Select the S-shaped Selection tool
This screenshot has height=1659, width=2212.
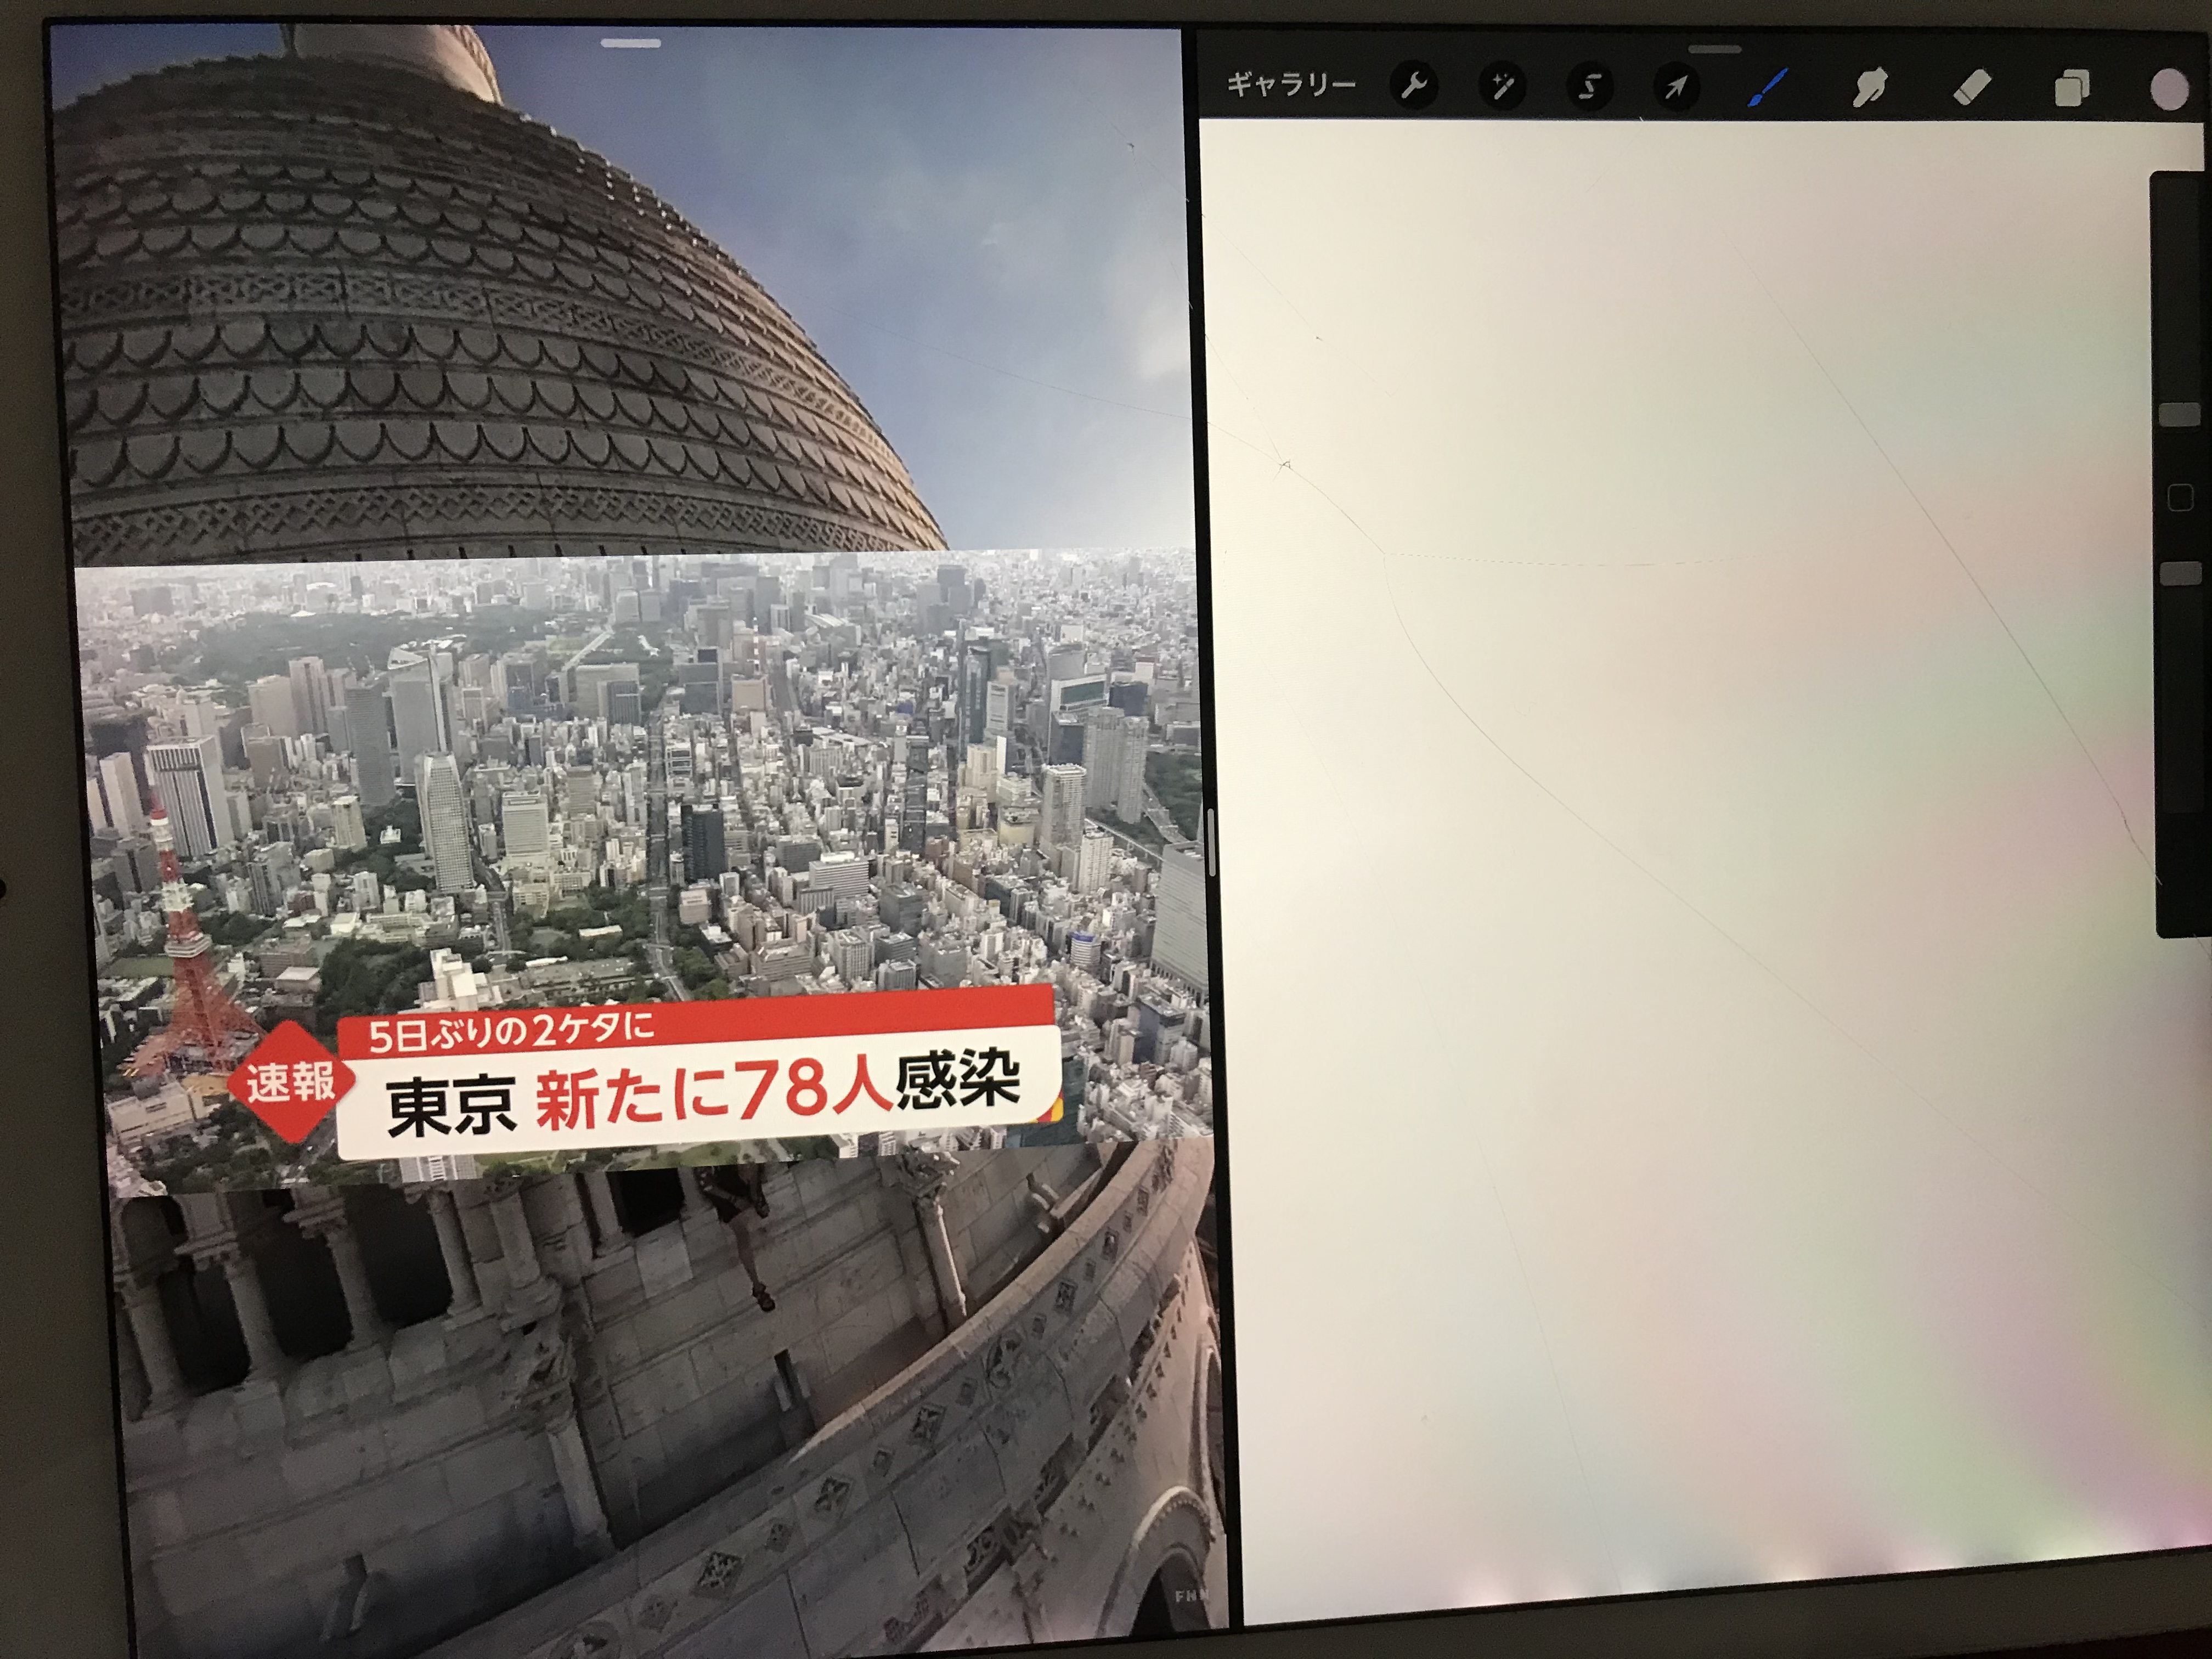1589,88
